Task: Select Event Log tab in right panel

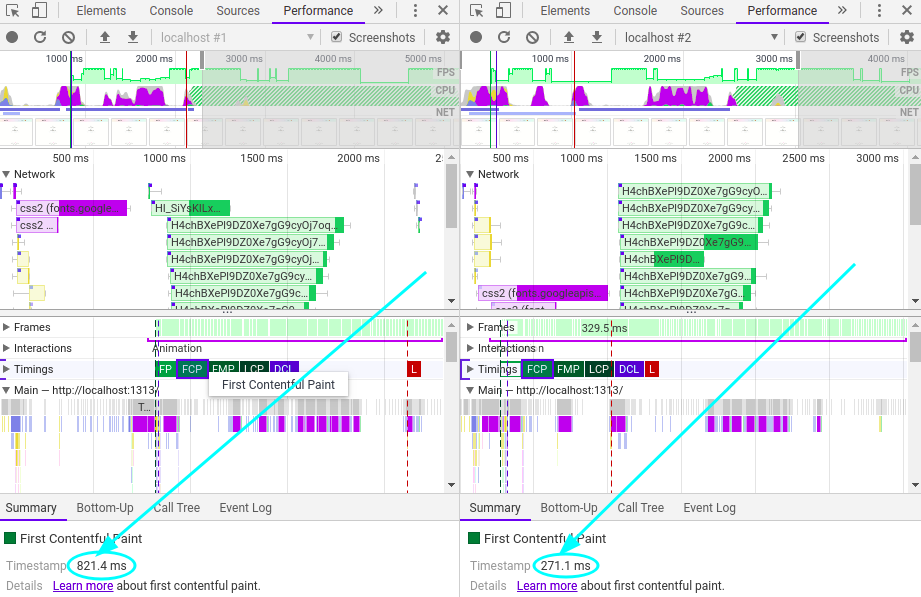Action: coord(710,508)
